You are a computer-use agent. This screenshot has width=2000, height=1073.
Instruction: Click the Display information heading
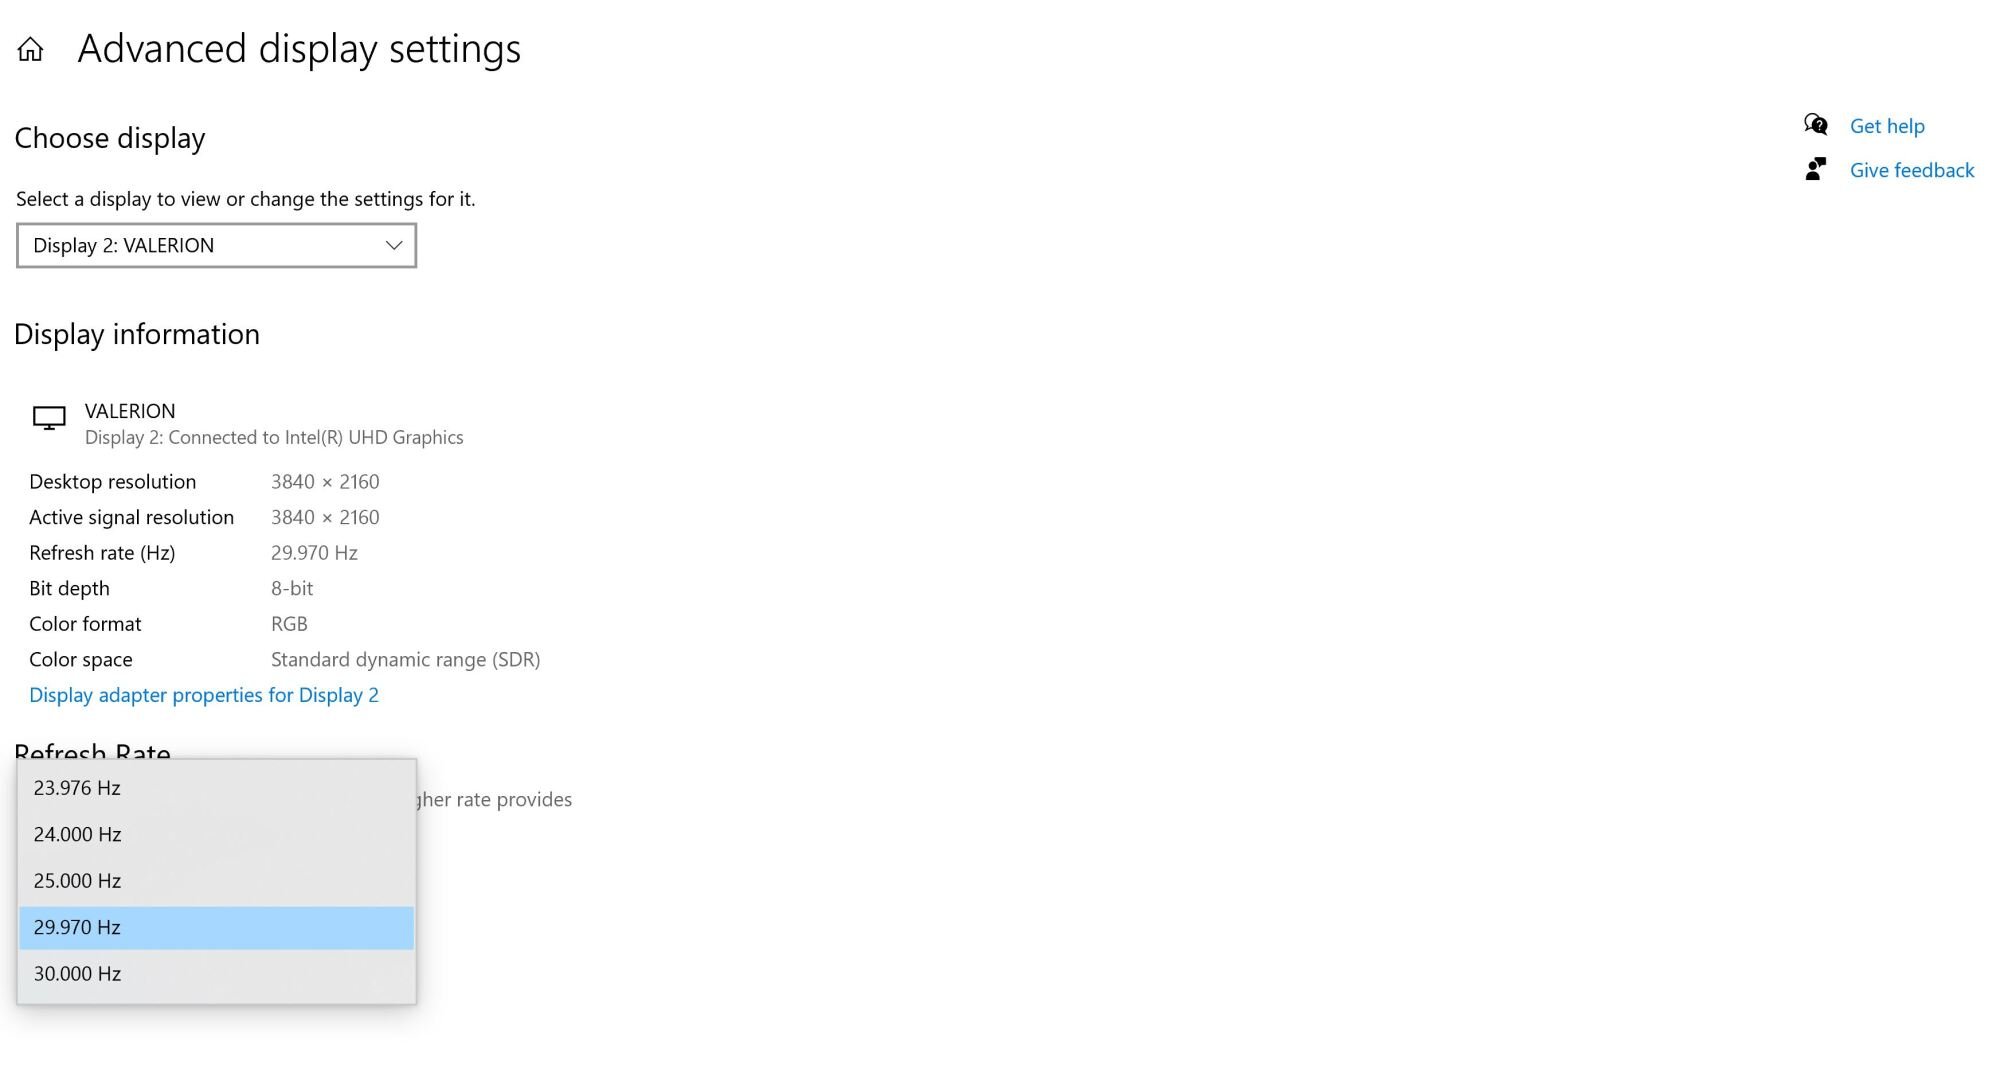pyautogui.click(x=137, y=334)
